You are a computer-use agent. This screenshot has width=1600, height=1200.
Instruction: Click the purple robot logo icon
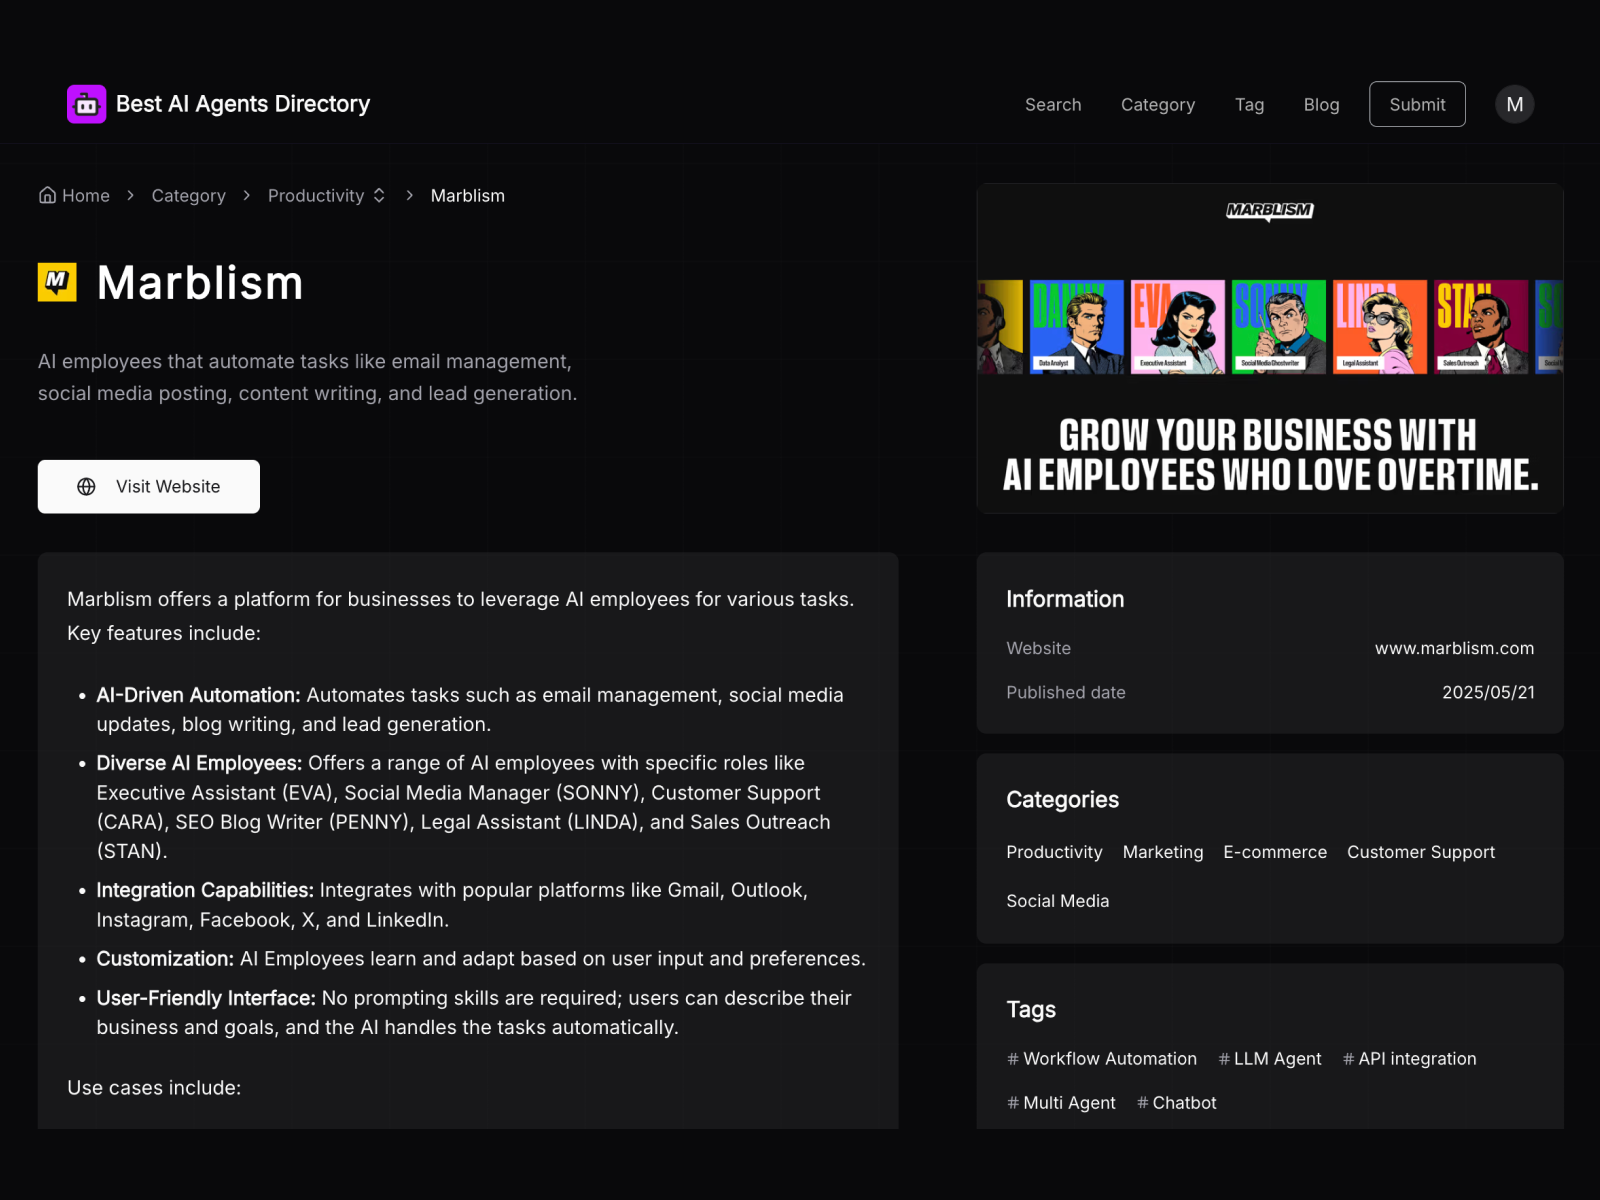click(x=86, y=104)
